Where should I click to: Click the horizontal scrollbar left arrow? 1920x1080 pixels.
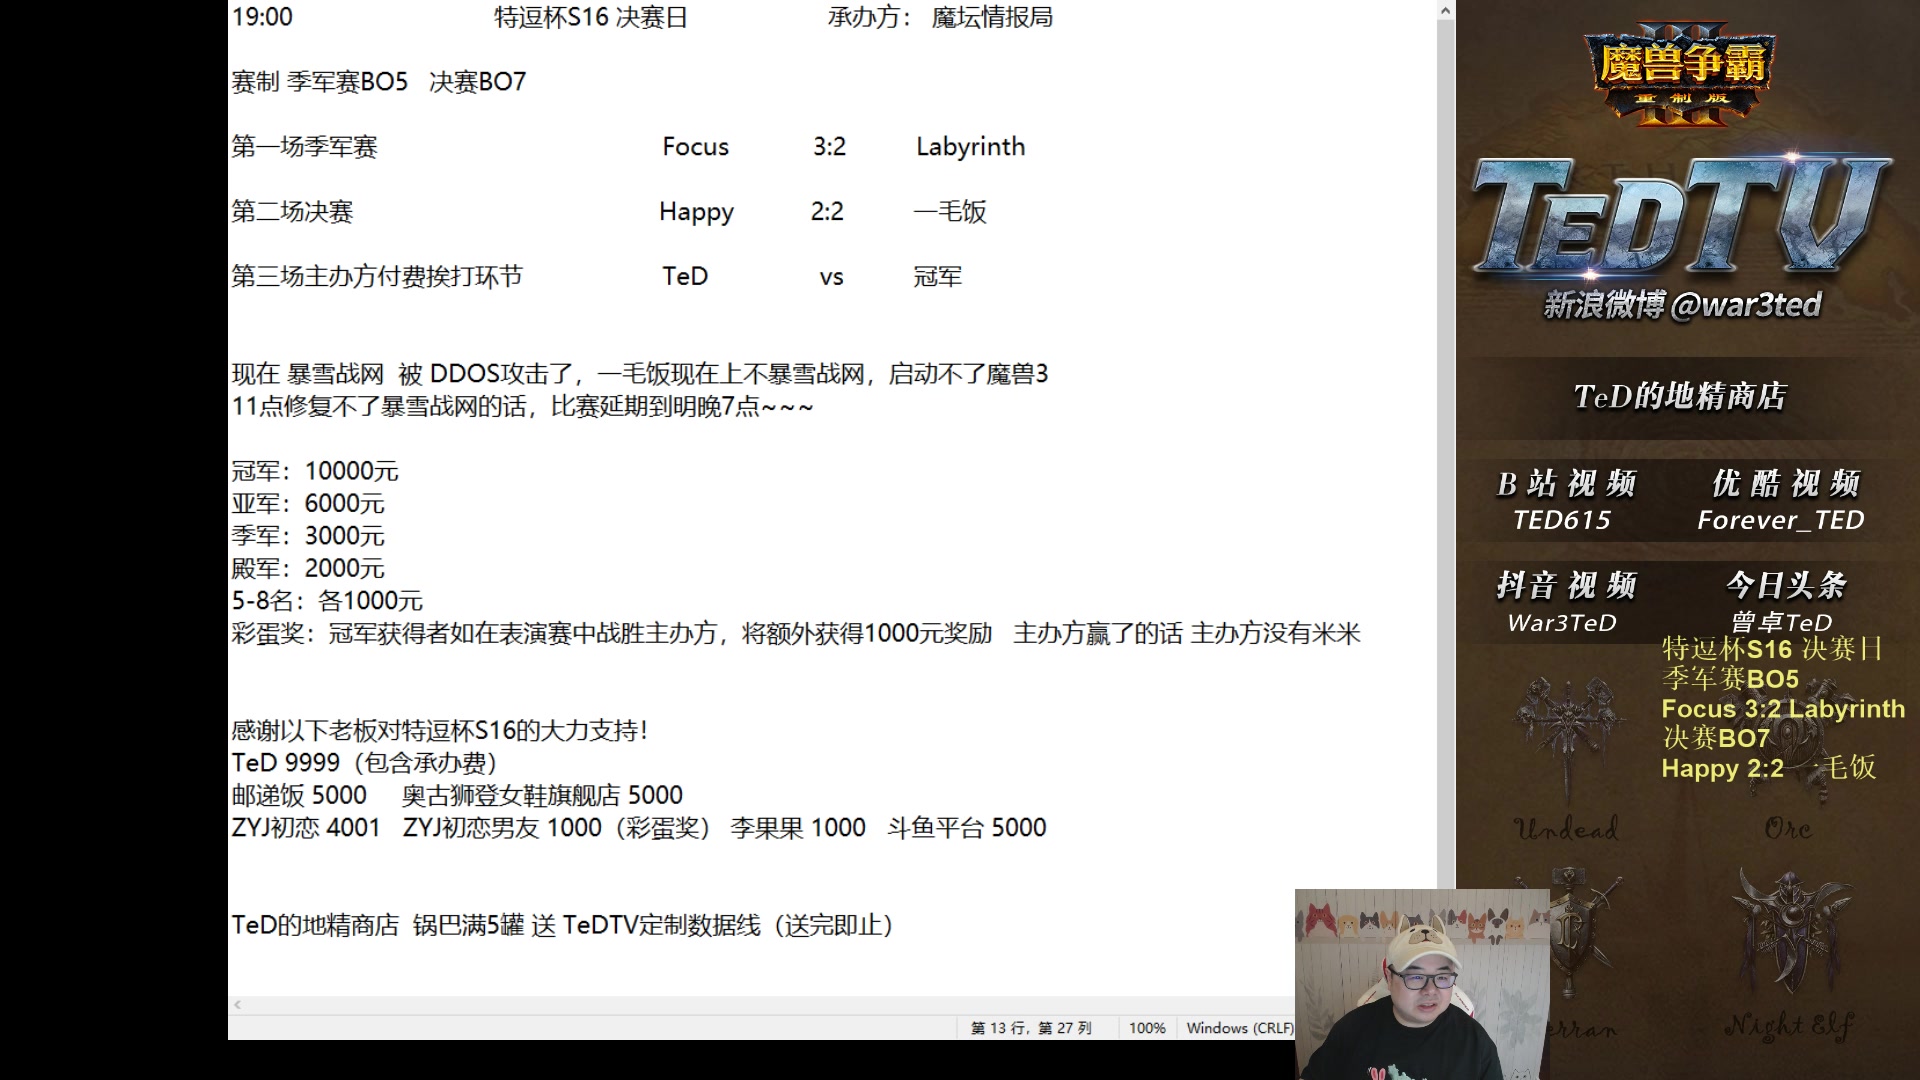coord(238,1004)
